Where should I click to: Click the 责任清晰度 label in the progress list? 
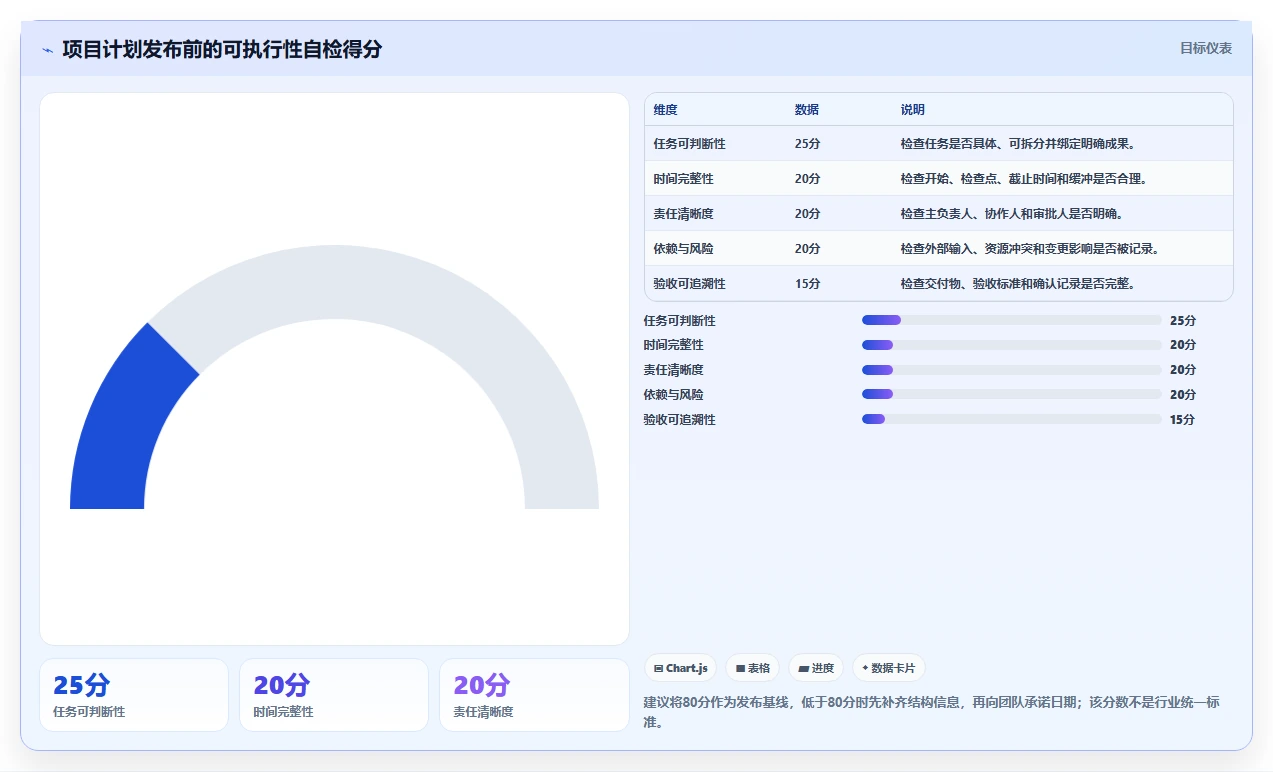pos(674,370)
